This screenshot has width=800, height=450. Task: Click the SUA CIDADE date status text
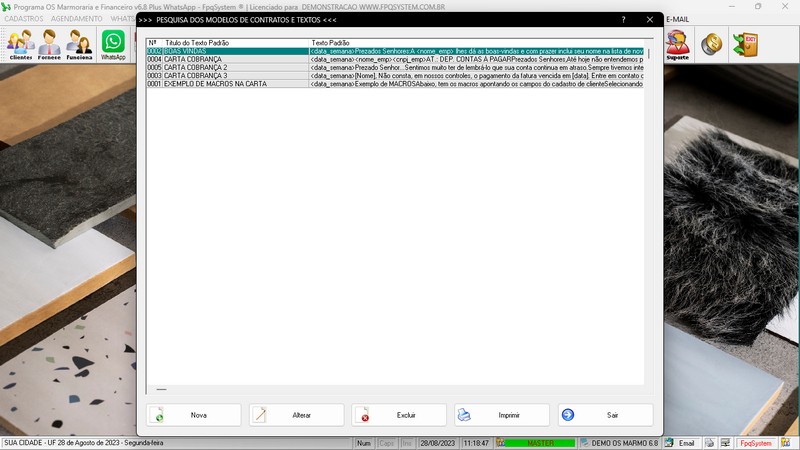84,443
